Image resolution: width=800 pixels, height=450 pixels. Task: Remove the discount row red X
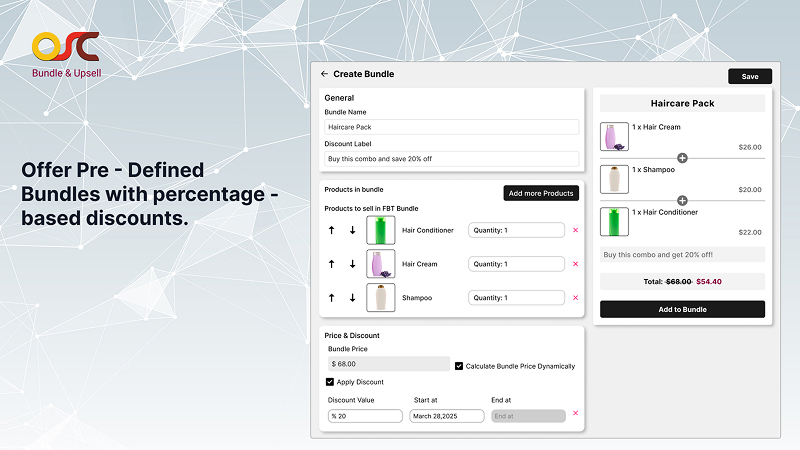[x=575, y=413]
